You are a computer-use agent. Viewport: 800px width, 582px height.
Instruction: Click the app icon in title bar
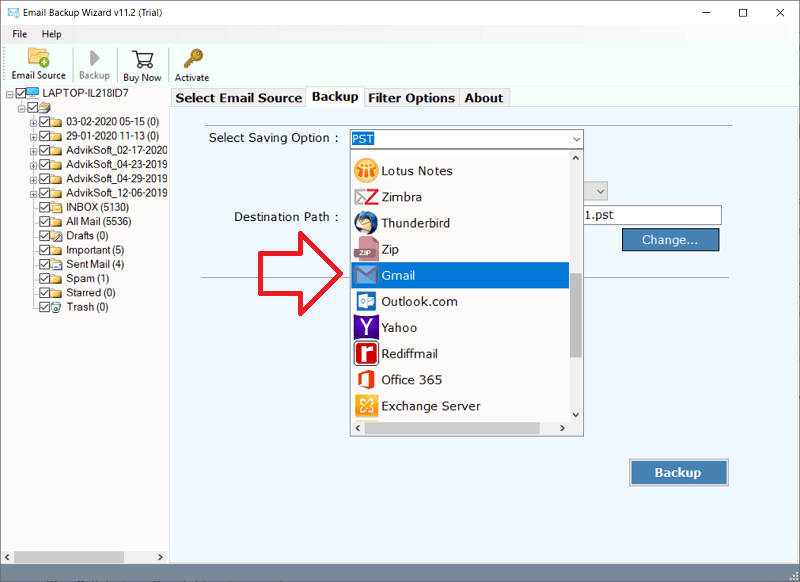click(13, 12)
